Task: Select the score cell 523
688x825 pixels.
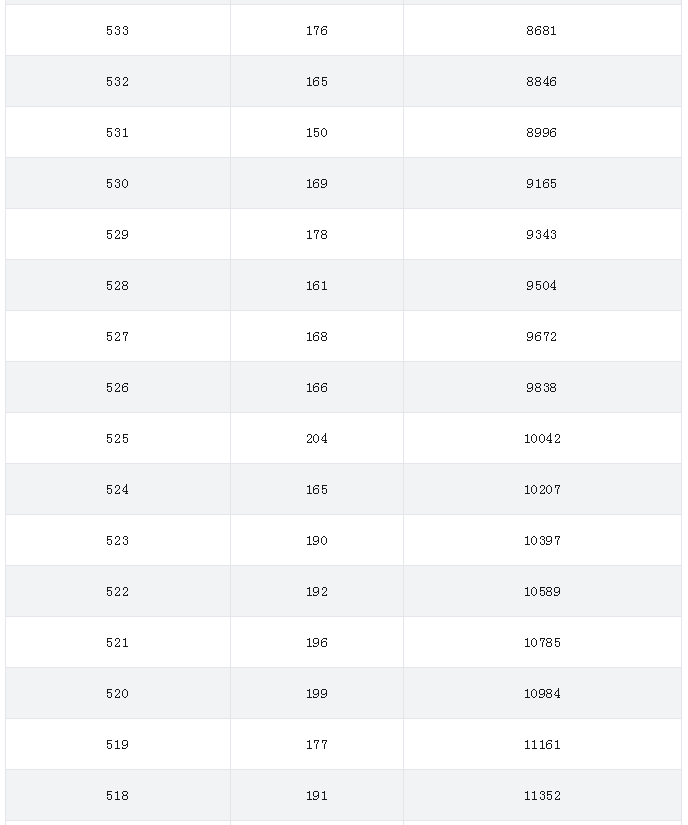Action: click(117, 541)
